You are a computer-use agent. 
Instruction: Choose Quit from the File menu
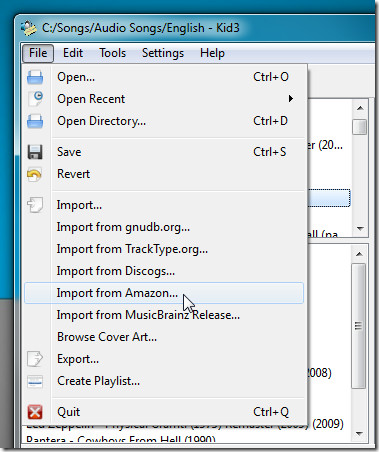tap(164, 412)
